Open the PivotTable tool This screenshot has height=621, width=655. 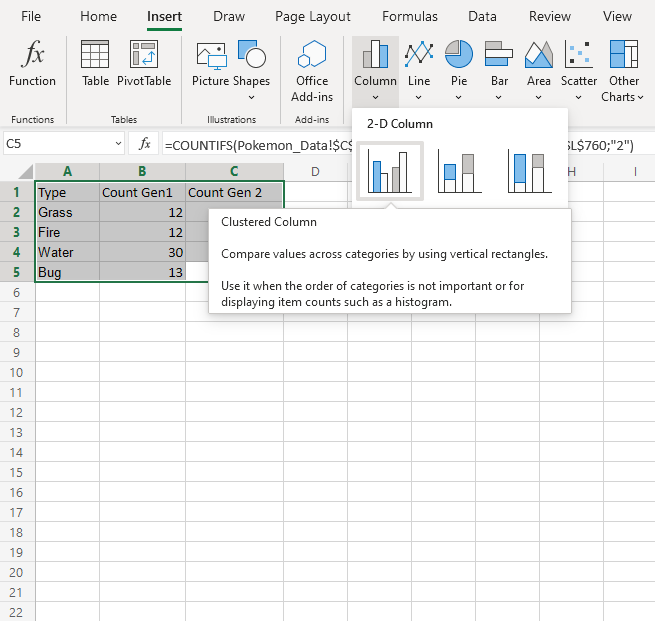click(144, 64)
